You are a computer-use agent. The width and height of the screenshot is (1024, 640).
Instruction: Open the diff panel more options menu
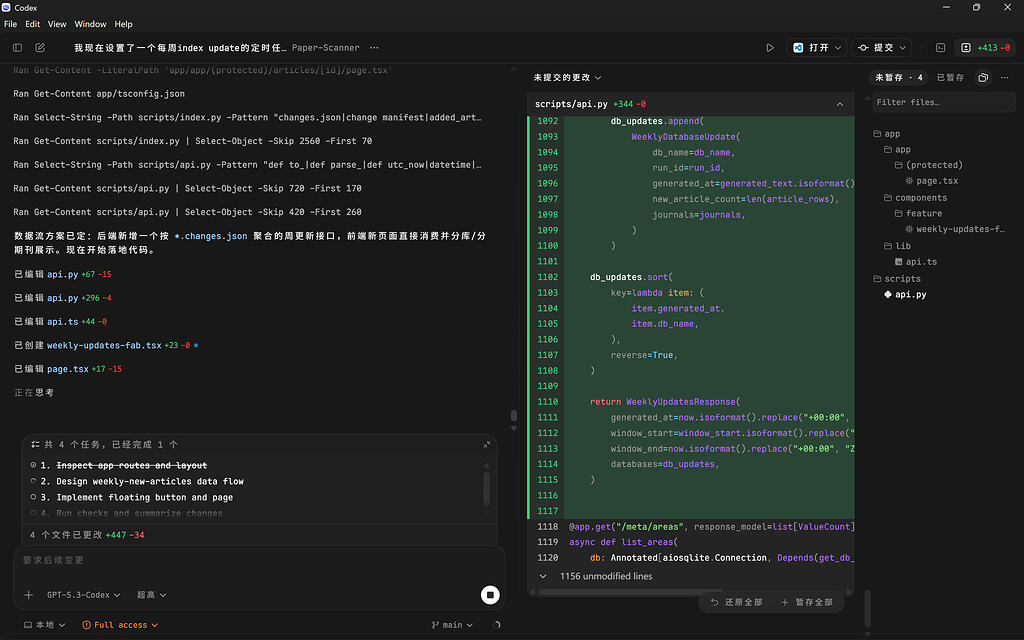click(1004, 78)
